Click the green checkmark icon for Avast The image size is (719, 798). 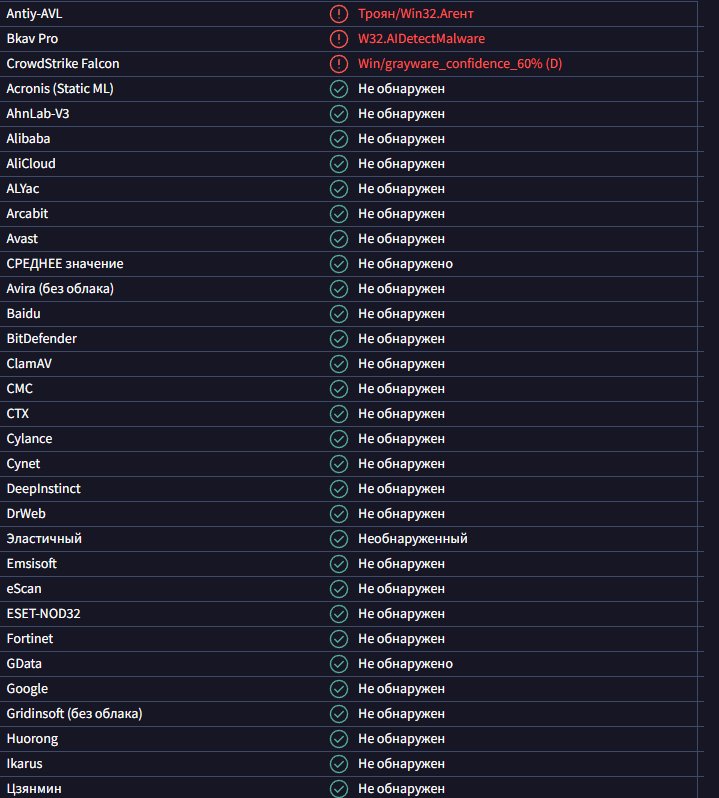tap(339, 239)
